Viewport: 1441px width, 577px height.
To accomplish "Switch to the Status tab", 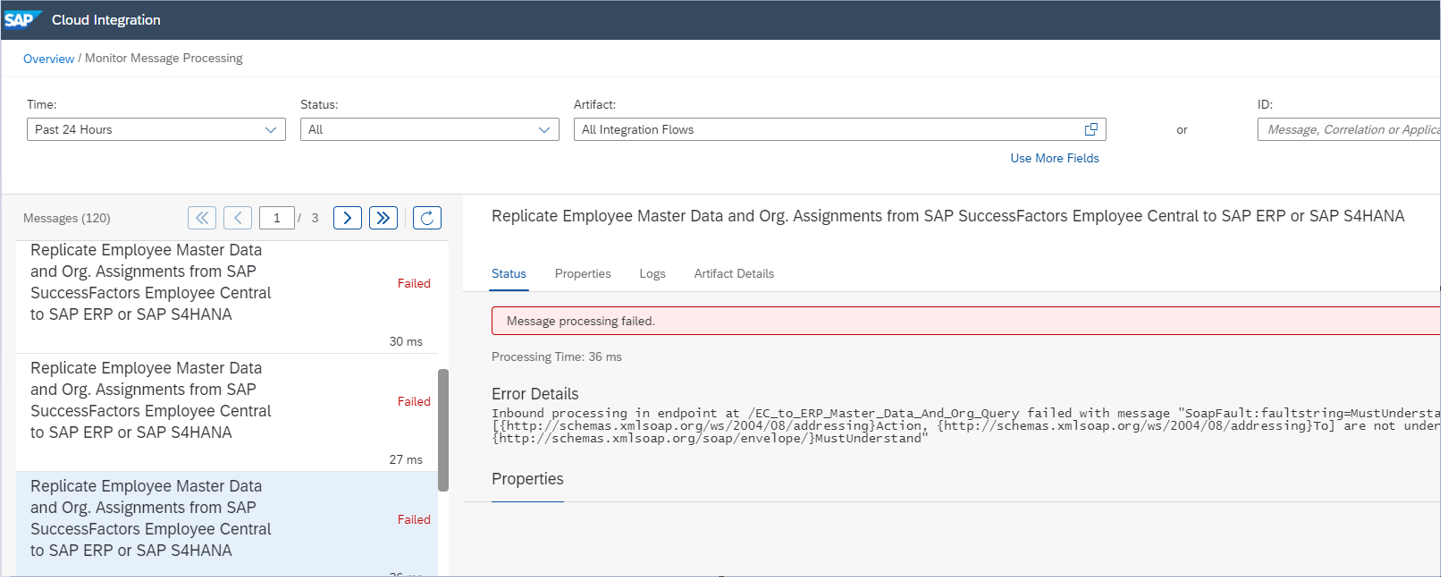I will pos(509,274).
